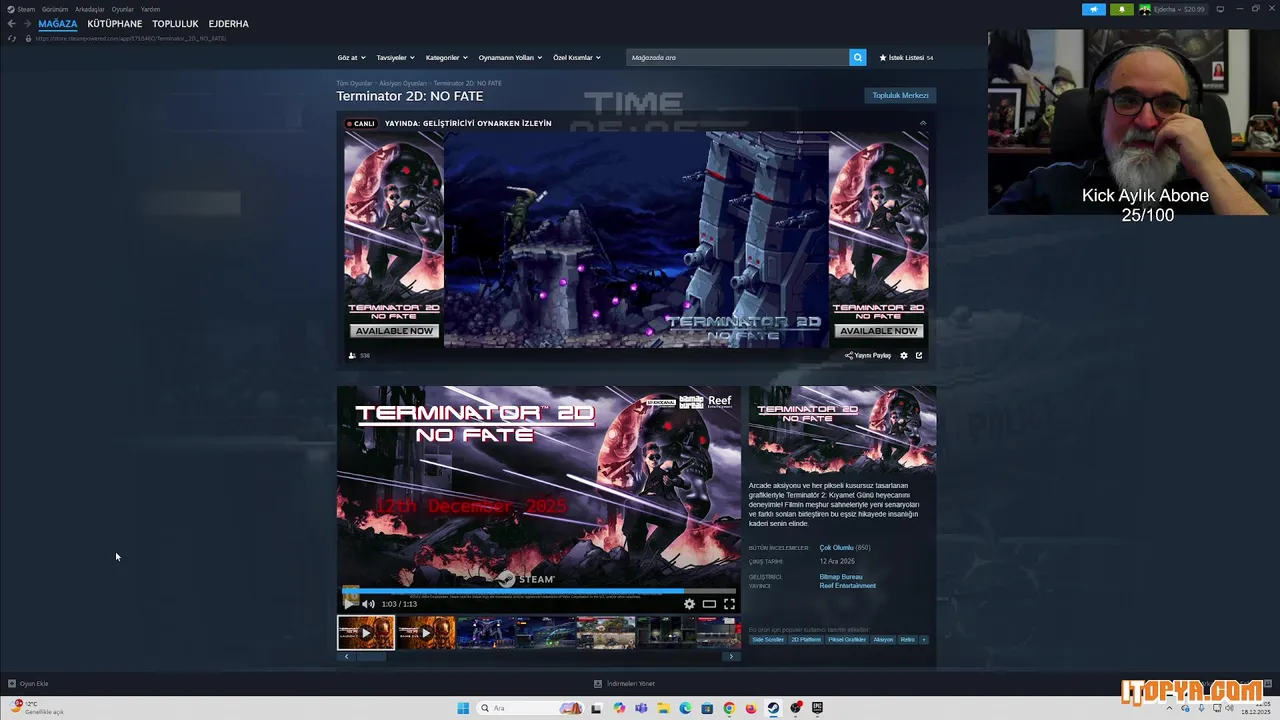Pop out the broadcast in new window
Image resolution: width=1280 pixels, height=720 pixels.
(x=919, y=355)
